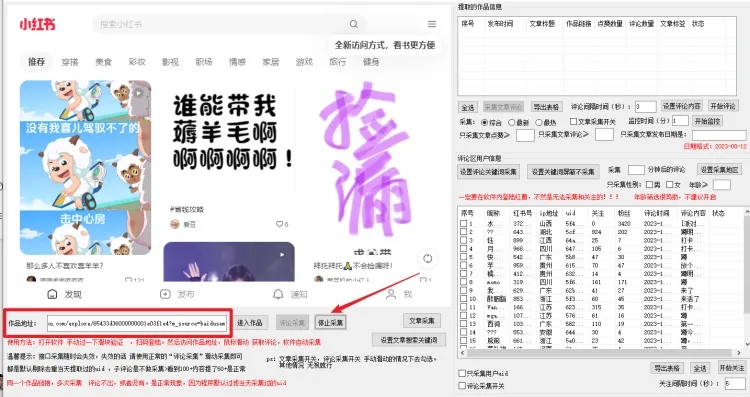Switch to the 推荐 tab
Screen dimensions: 750x397
tap(36, 62)
